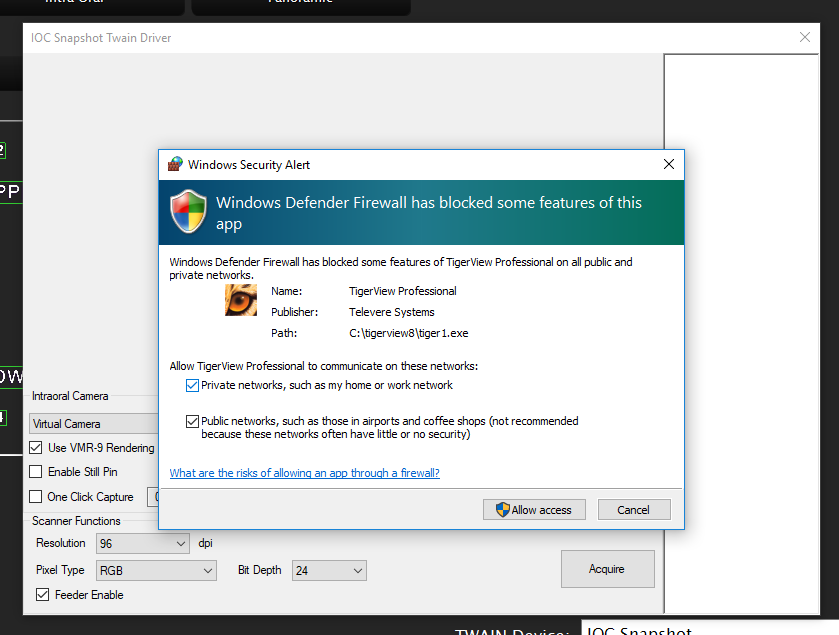
Task: Click the firewall icon in the alert title bar
Action: coord(175,164)
